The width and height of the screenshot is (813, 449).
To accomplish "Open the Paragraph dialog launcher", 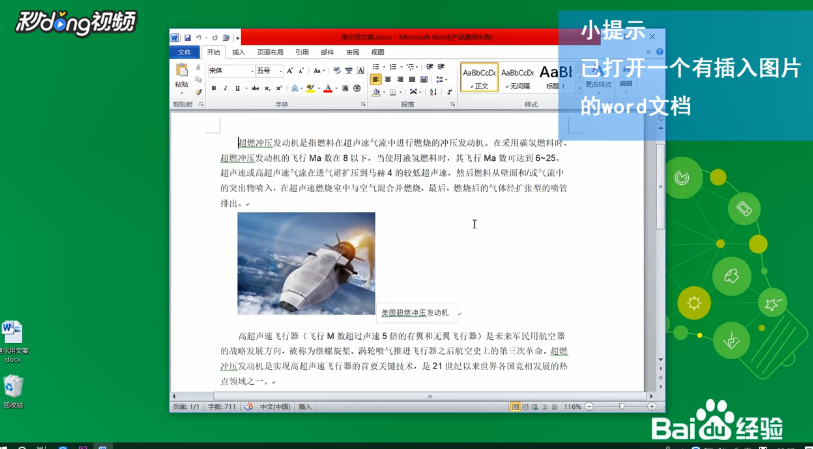I will (453, 104).
